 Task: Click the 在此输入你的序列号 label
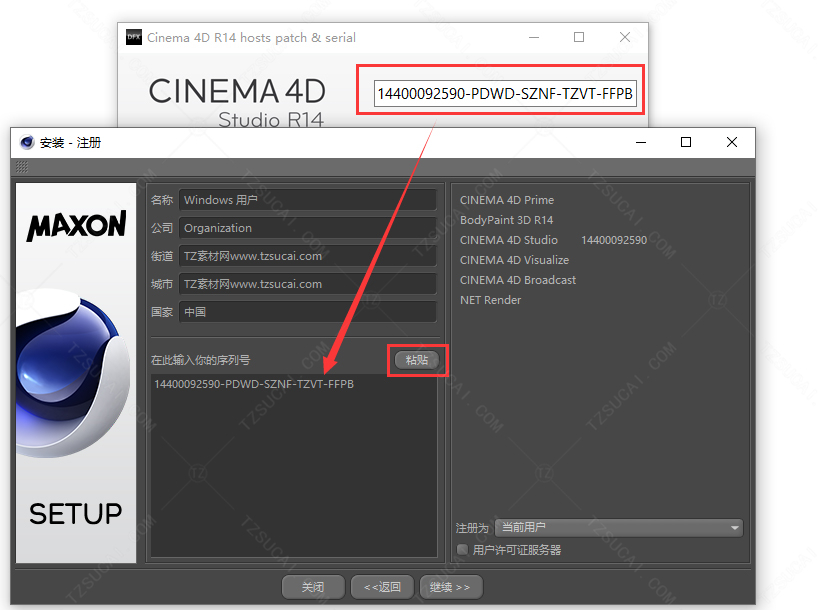point(200,360)
